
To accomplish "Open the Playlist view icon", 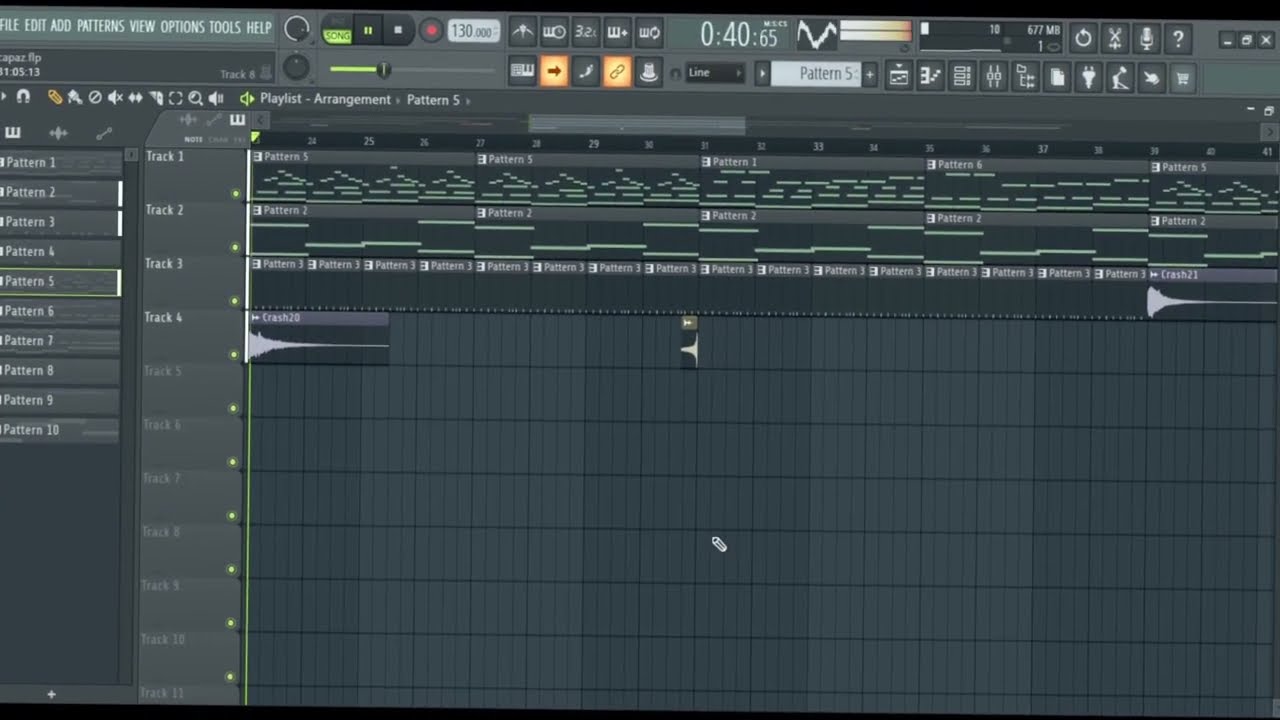I will tap(899, 75).
